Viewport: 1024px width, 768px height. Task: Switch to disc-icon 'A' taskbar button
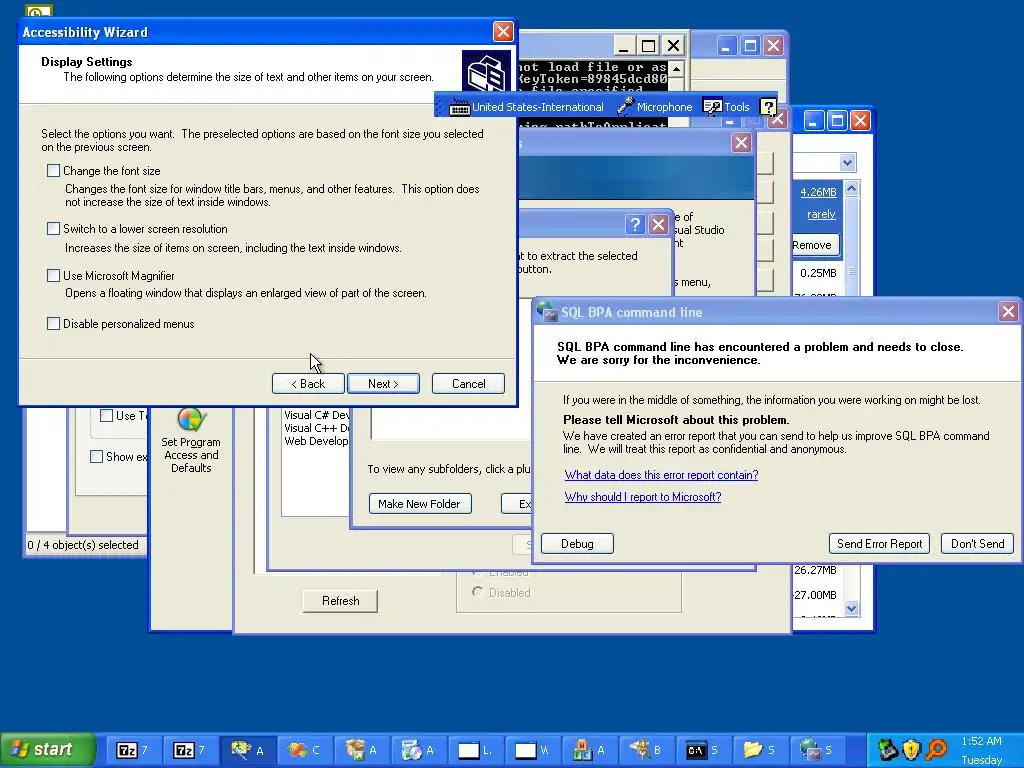click(x=419, y=750)
